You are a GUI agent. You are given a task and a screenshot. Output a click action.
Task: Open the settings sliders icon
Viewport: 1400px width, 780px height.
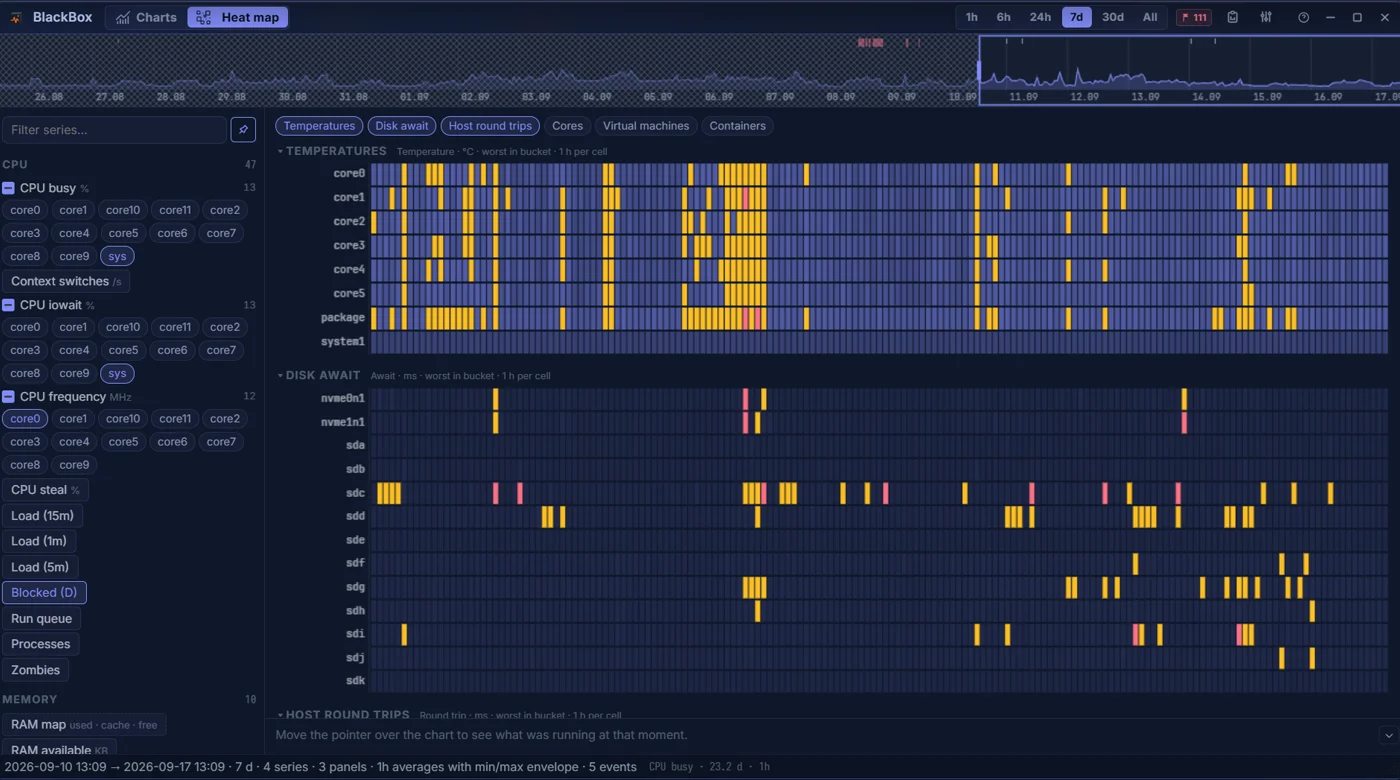[1266, 17]
